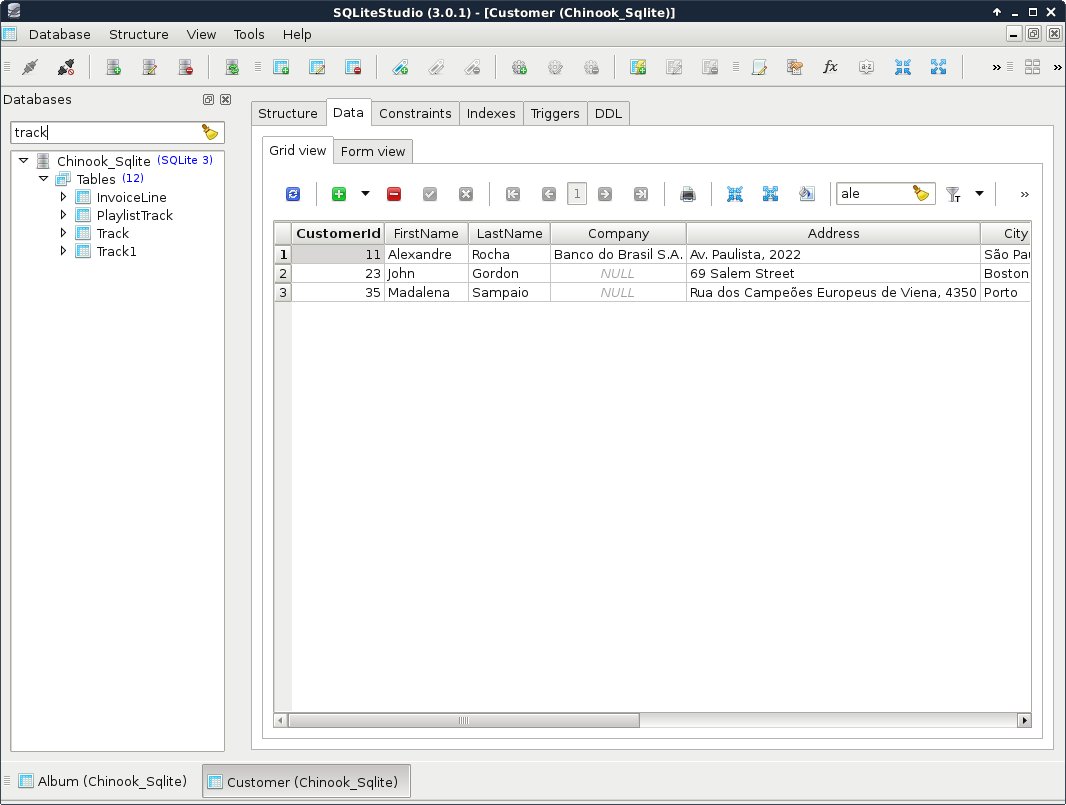Viewport: 1066px width, 805px height.
Task: Switch to the Constraints tab
Action: 415,114
